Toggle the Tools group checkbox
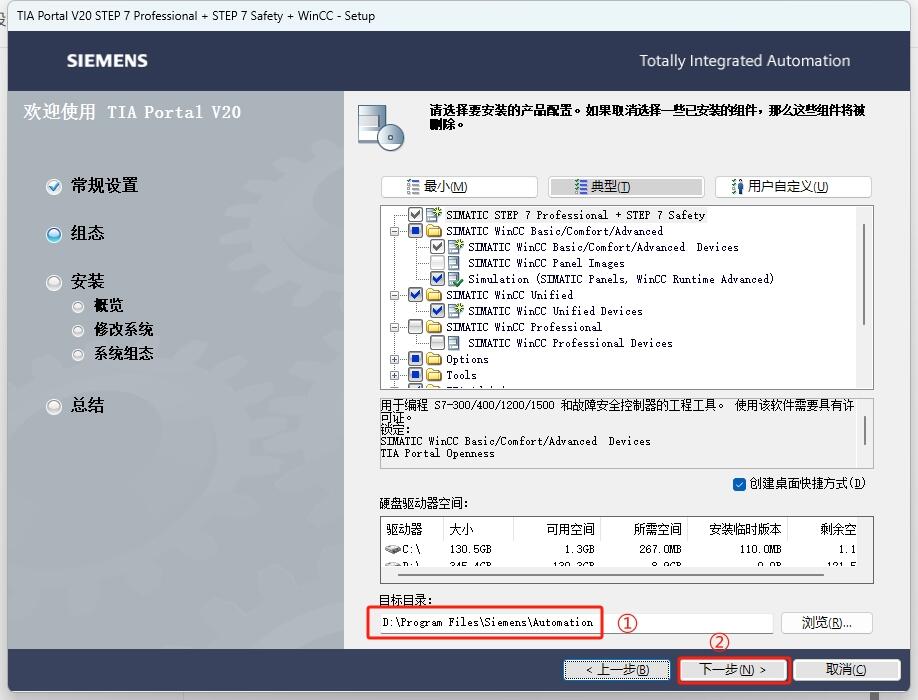Viewport: 918px width, 700px height. tap(415, 375)
